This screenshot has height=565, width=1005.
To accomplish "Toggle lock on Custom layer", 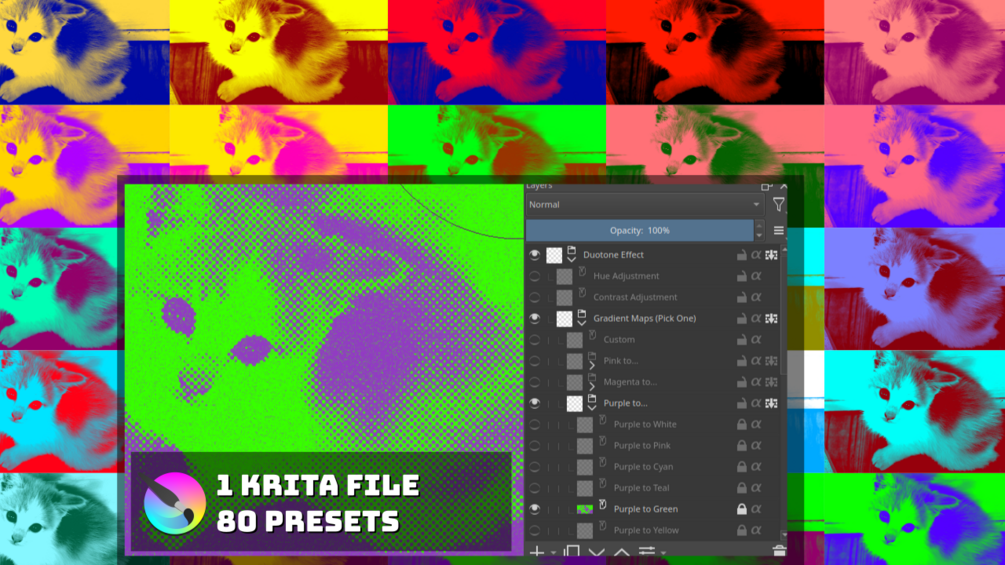I will (x=742, y=340).
